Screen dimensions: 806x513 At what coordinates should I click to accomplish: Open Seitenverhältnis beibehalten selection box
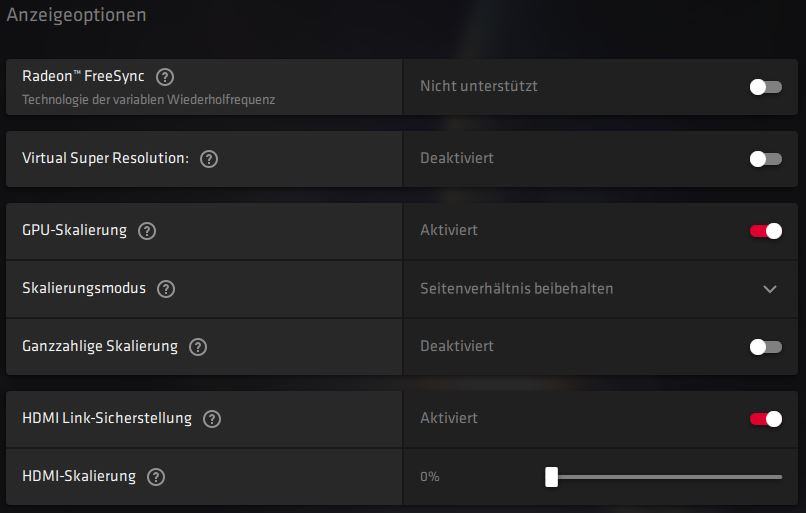[600, 289]
